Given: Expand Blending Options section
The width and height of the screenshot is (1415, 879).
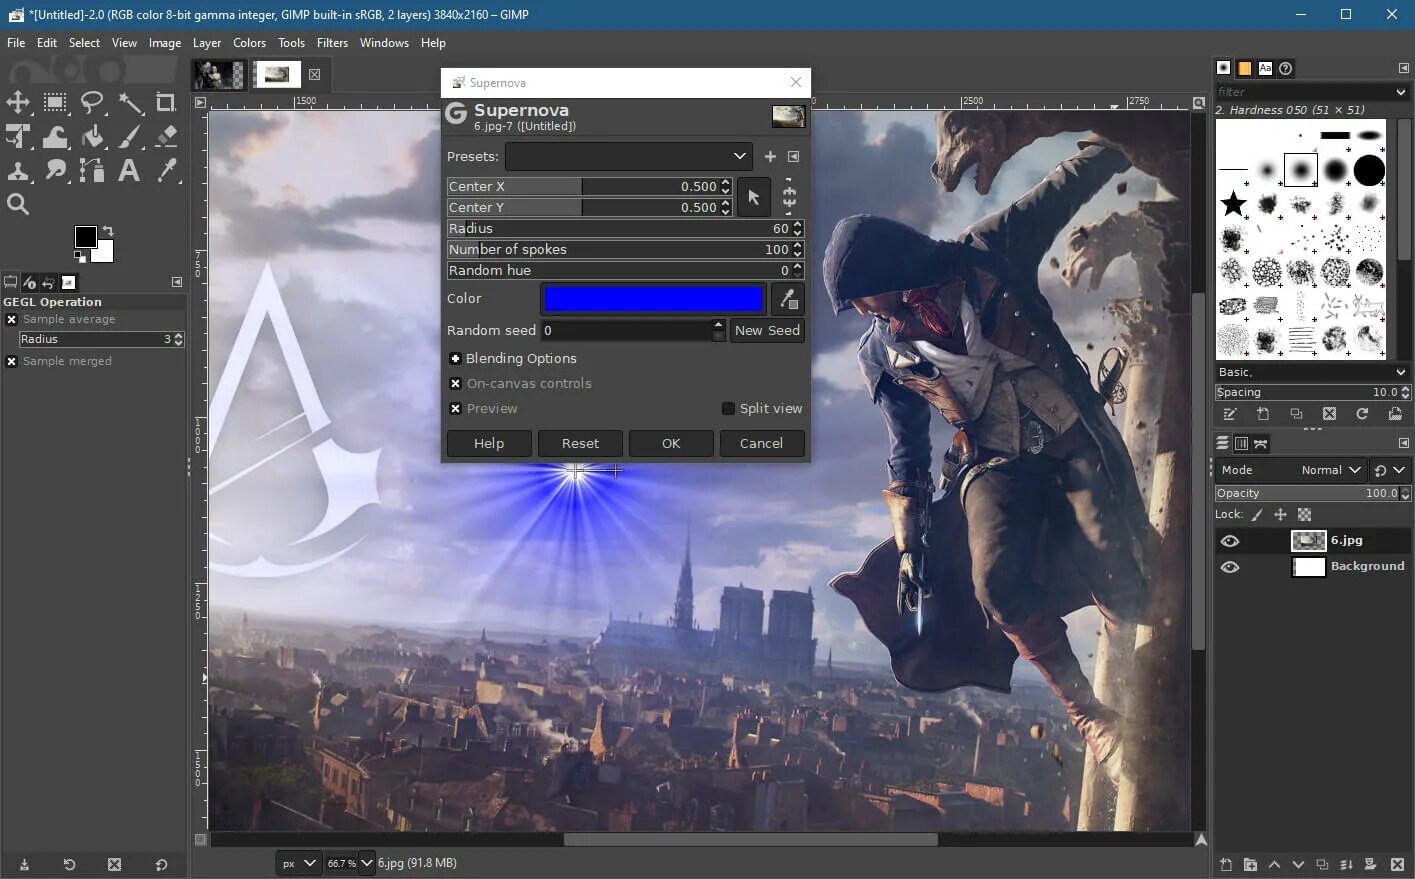Looking at the screenshot, I should click(455, 359).
